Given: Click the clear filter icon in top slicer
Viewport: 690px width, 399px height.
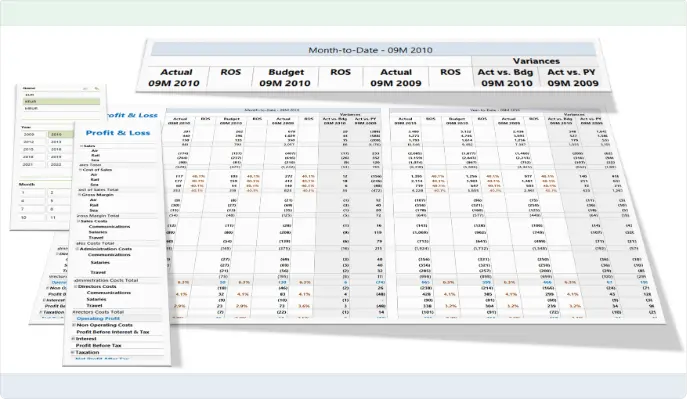Looking at the screenshot, I should [x=96, y=88].
